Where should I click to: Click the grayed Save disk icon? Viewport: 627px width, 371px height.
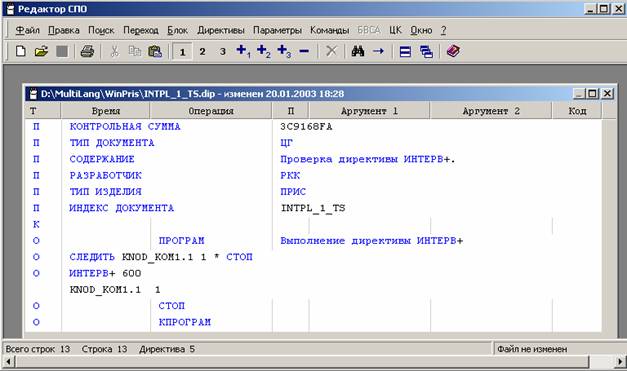(x=62, y=51)
